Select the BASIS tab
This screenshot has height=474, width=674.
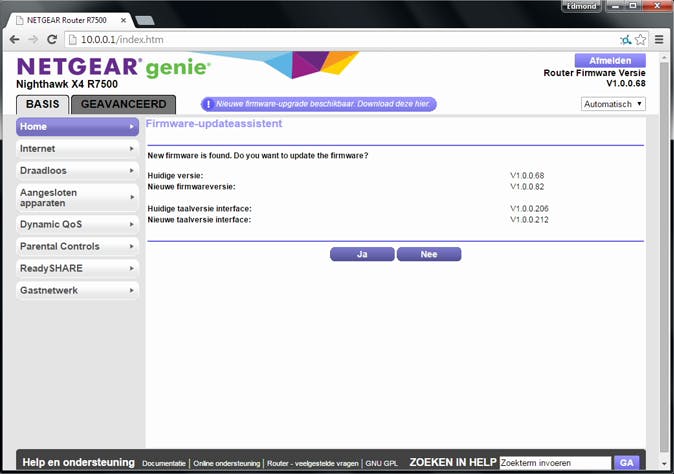42,104
